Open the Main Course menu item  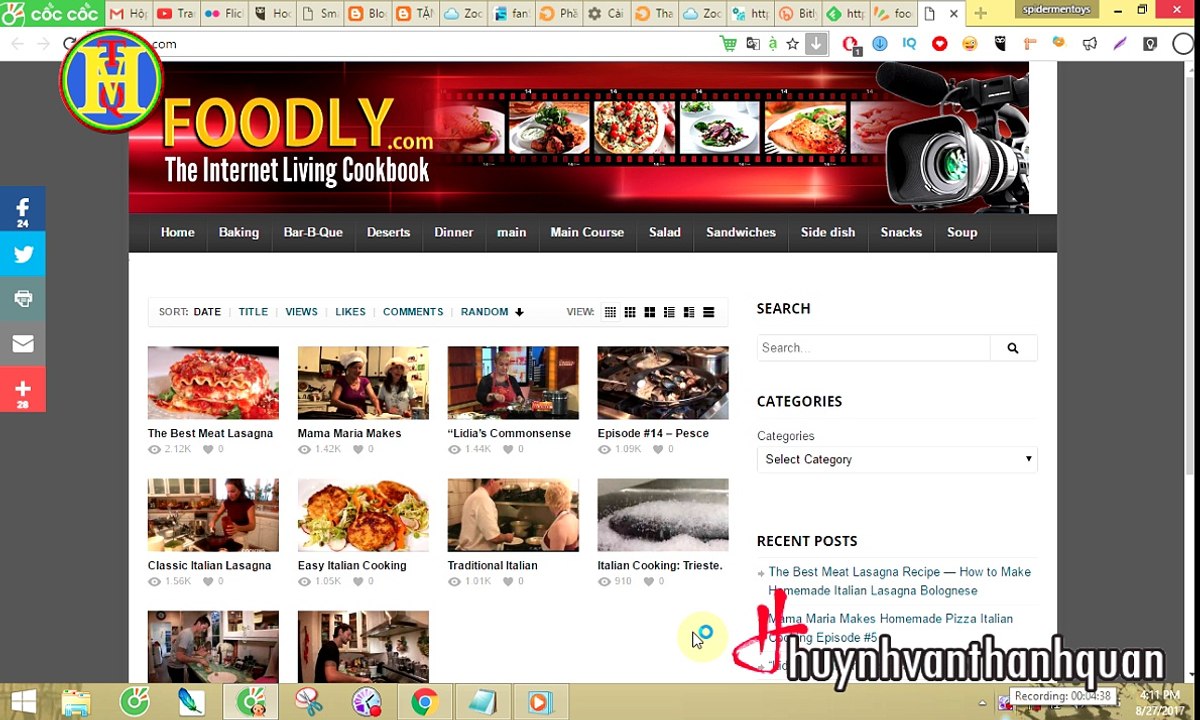click(587, 232)
